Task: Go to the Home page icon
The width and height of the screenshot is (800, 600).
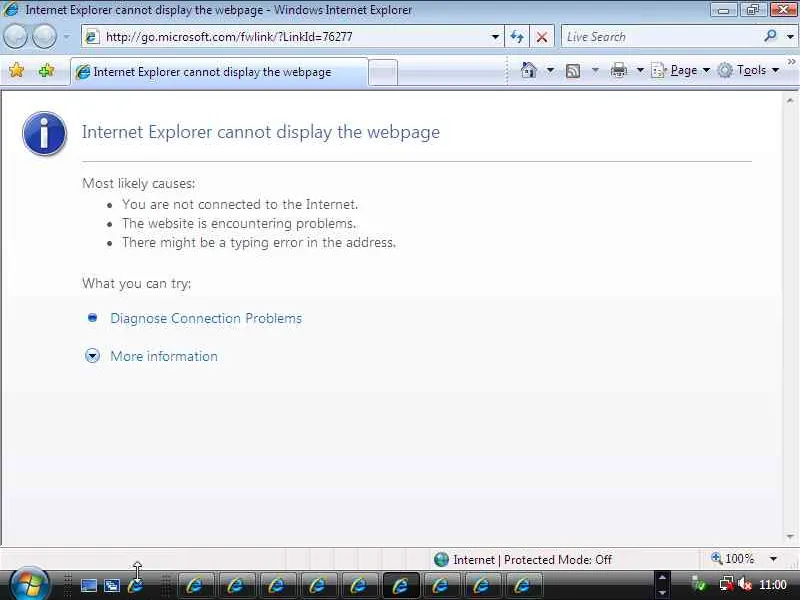Action: click(529, 70)
